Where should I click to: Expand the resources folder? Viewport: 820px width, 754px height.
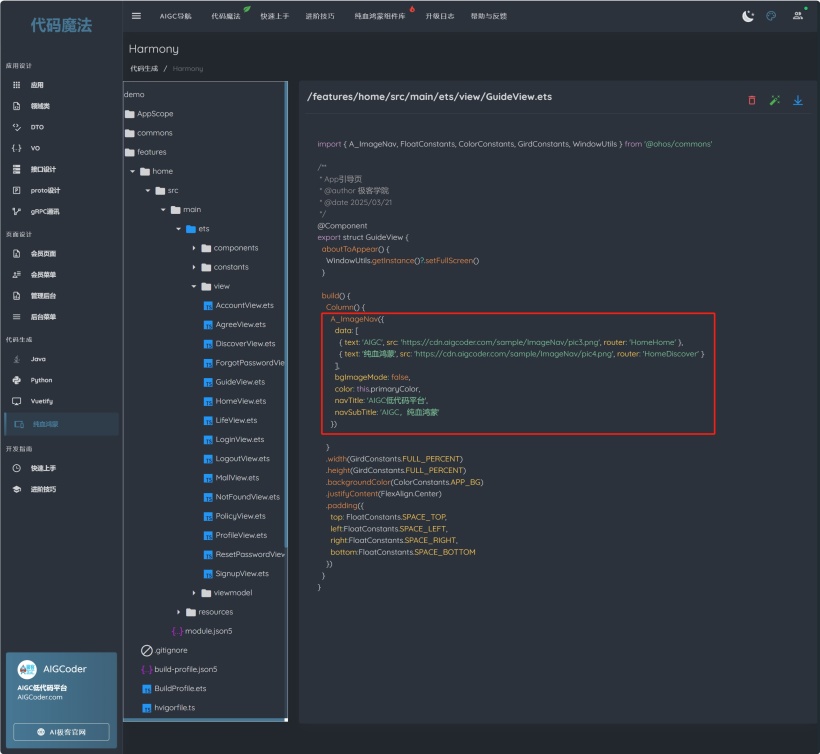tap(179, 612)
